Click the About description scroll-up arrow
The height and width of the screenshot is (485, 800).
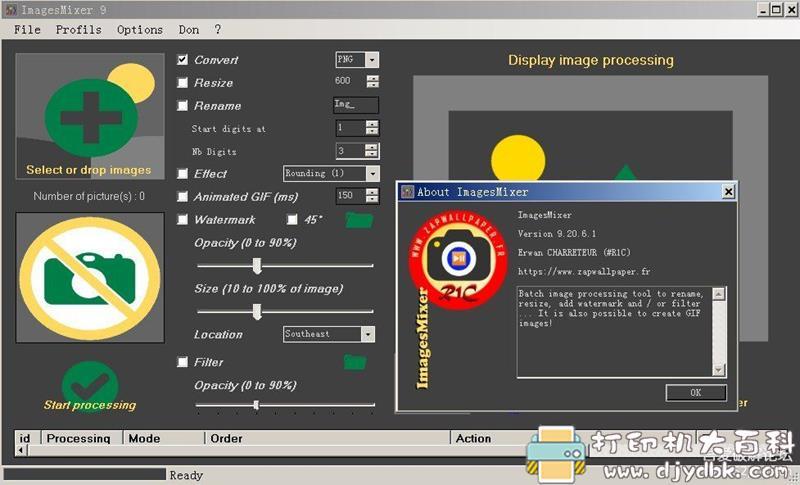(x=718, y=294)
